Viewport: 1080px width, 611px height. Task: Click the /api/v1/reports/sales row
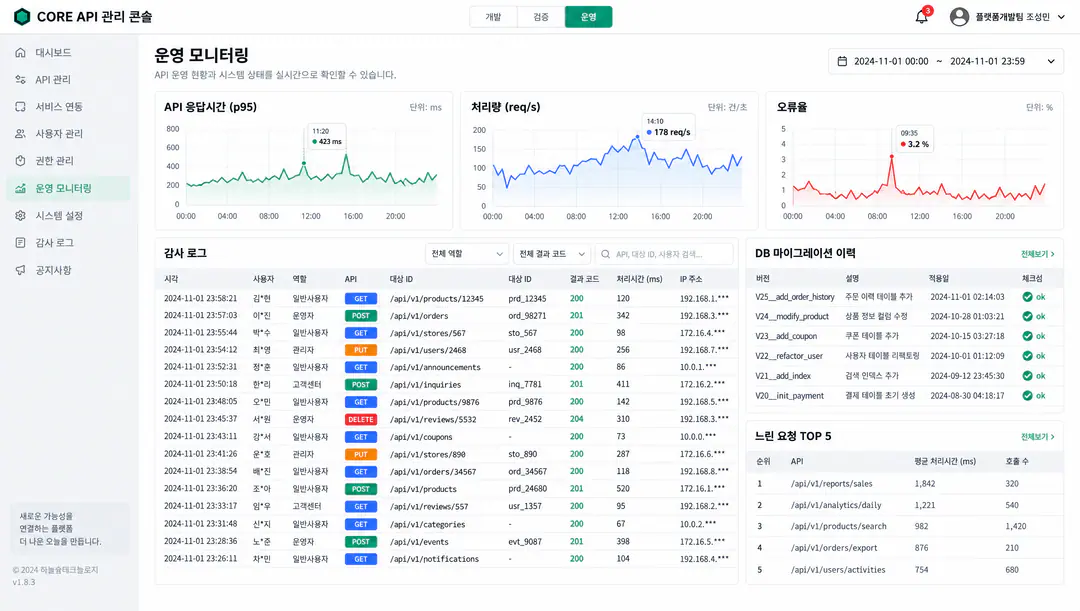click(904, 484)
